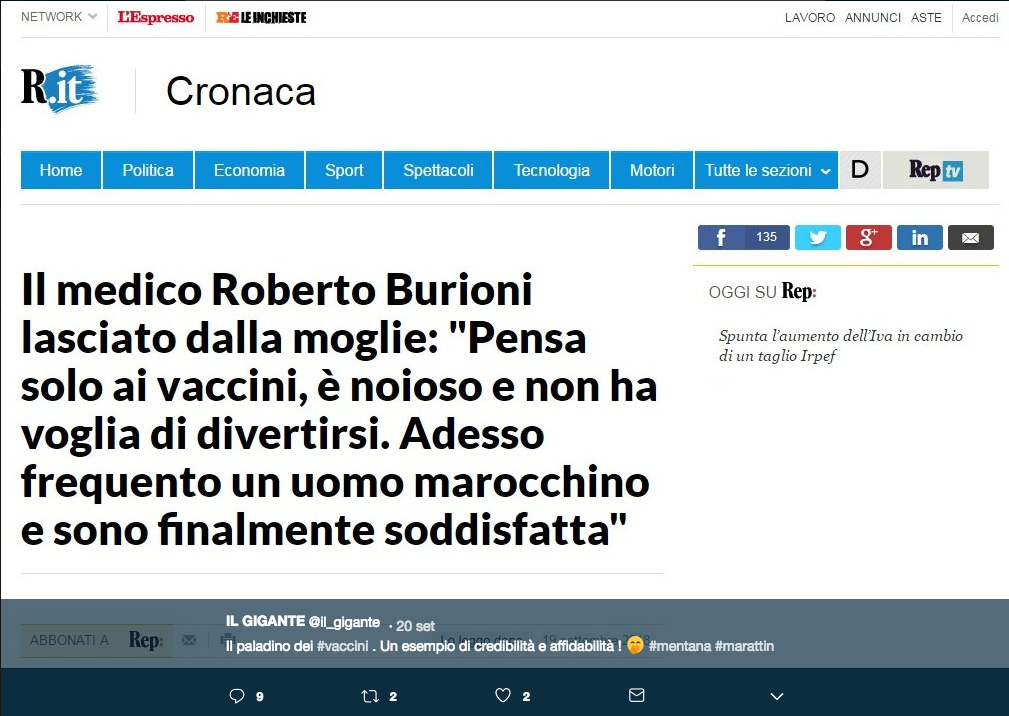Retweet using the arrows icon
The width and height of the screenshot is (1009, 716).
pos(370,695)
